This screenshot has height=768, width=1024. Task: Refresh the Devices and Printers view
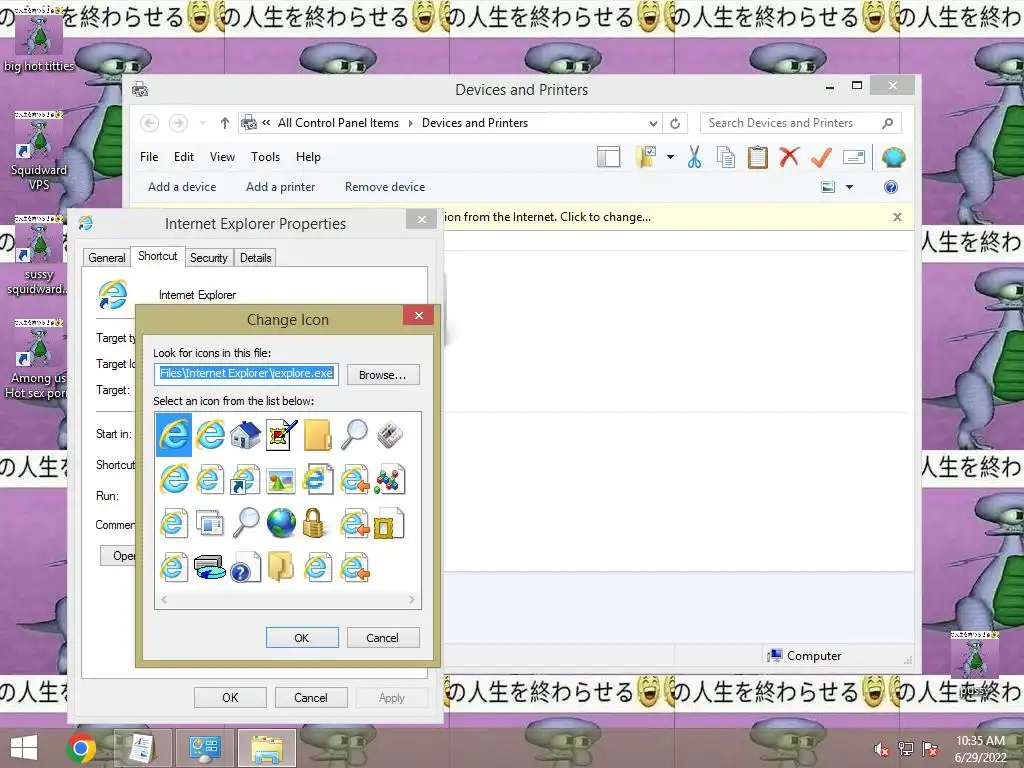675,123
